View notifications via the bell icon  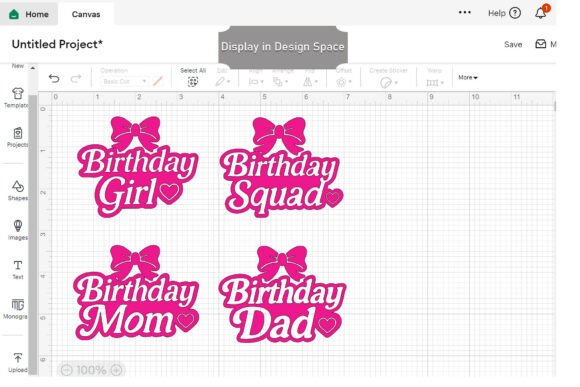[x=541, y=13]
